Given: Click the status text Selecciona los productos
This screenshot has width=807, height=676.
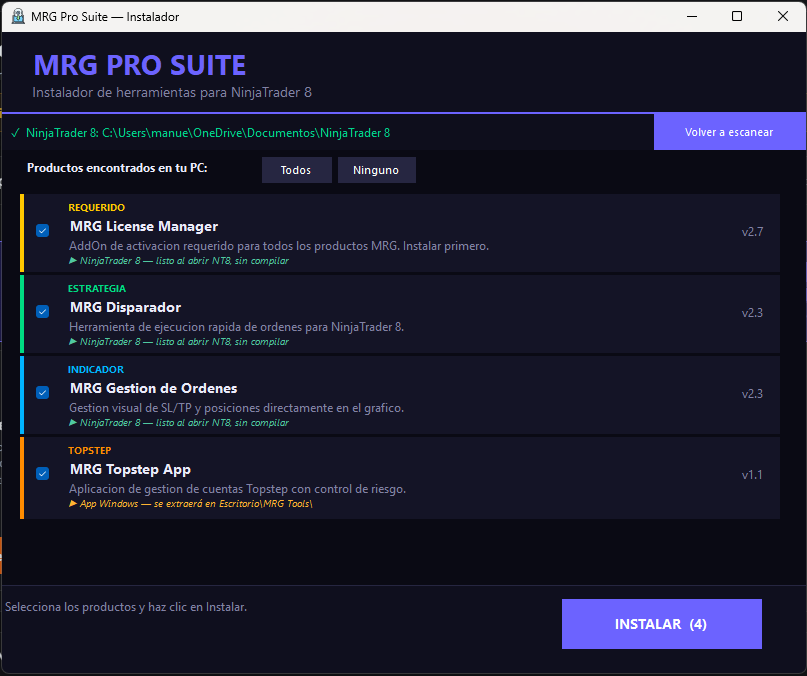Looking at the screenshot, I should click(x=126, y=607).
